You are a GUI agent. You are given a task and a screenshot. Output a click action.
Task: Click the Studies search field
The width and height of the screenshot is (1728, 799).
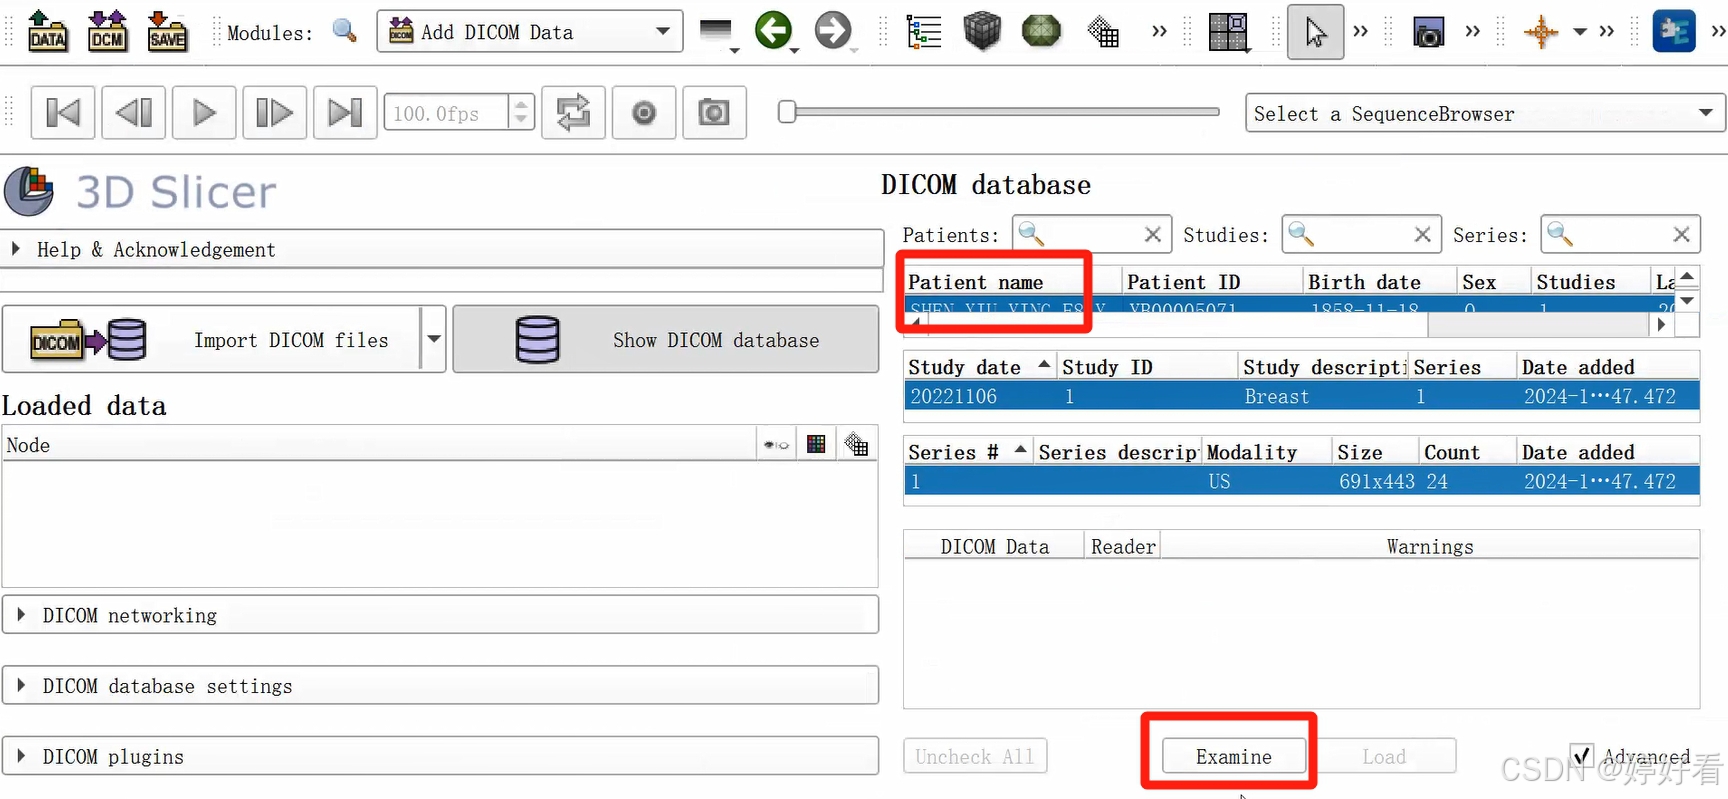click(1361, 234)
